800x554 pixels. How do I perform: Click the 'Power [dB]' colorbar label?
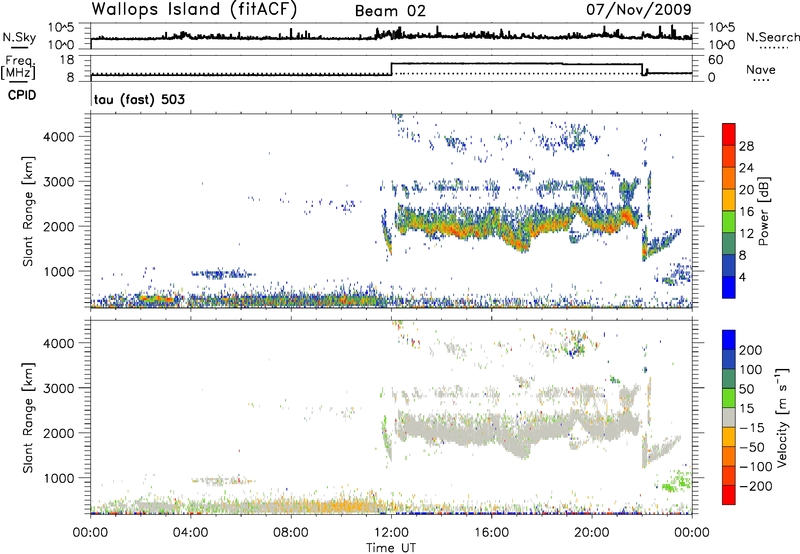point(763,211)
